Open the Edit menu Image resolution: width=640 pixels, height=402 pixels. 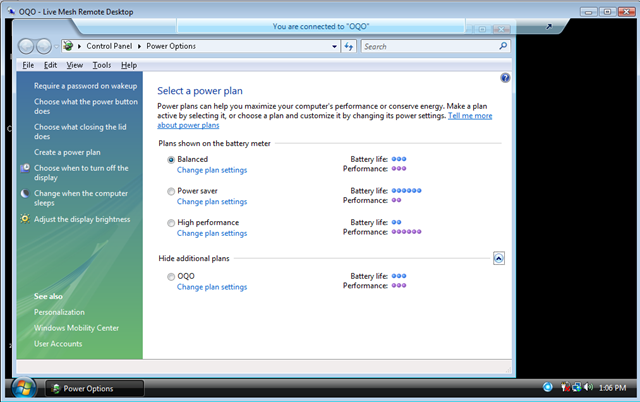click(x=51, y=65)
